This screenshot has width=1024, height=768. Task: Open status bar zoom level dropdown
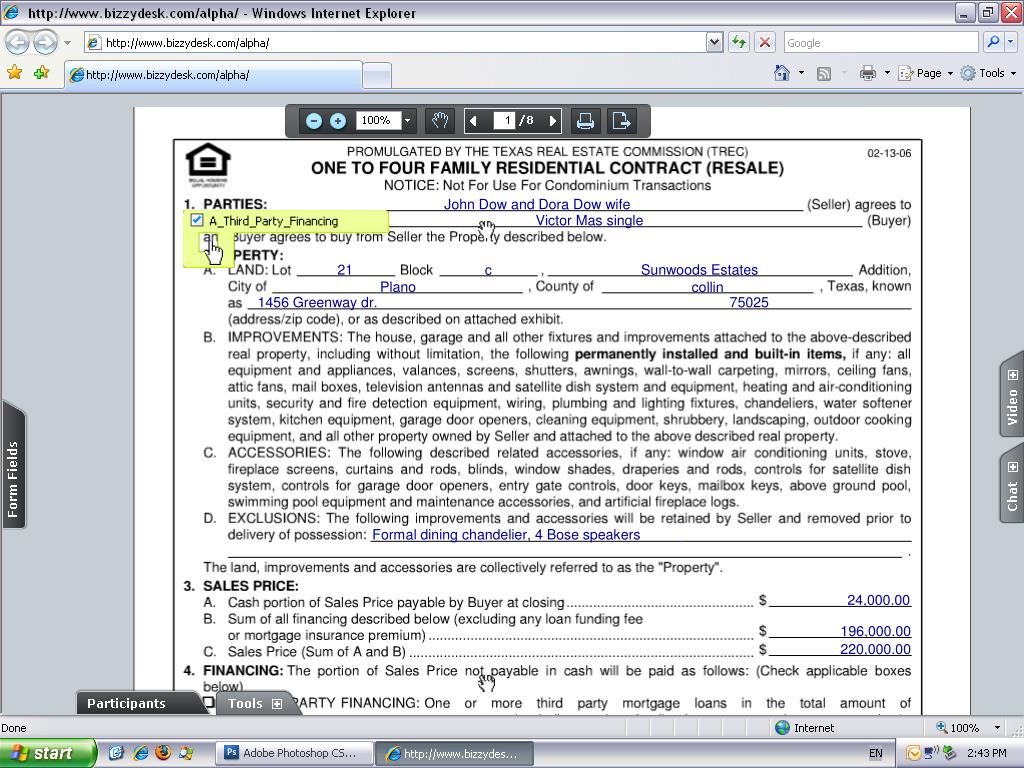[997, 728]
